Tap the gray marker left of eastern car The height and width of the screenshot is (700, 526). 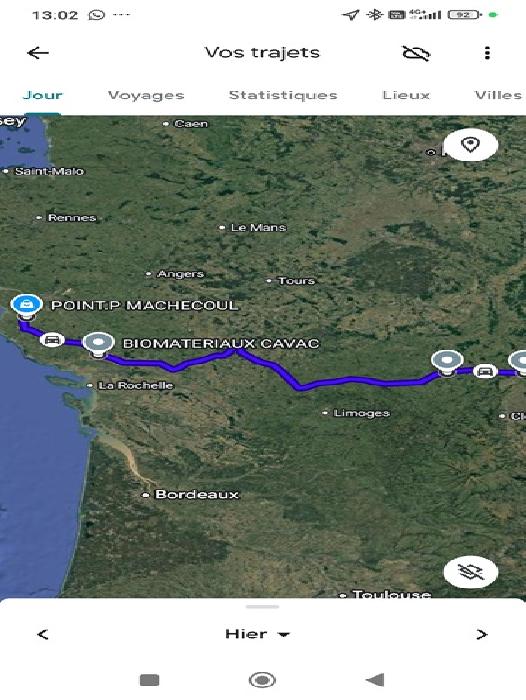[x=447, y=362]
